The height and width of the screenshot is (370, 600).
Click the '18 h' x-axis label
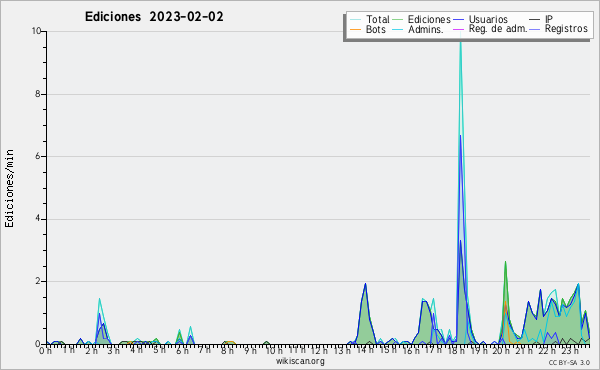point(456,351)
